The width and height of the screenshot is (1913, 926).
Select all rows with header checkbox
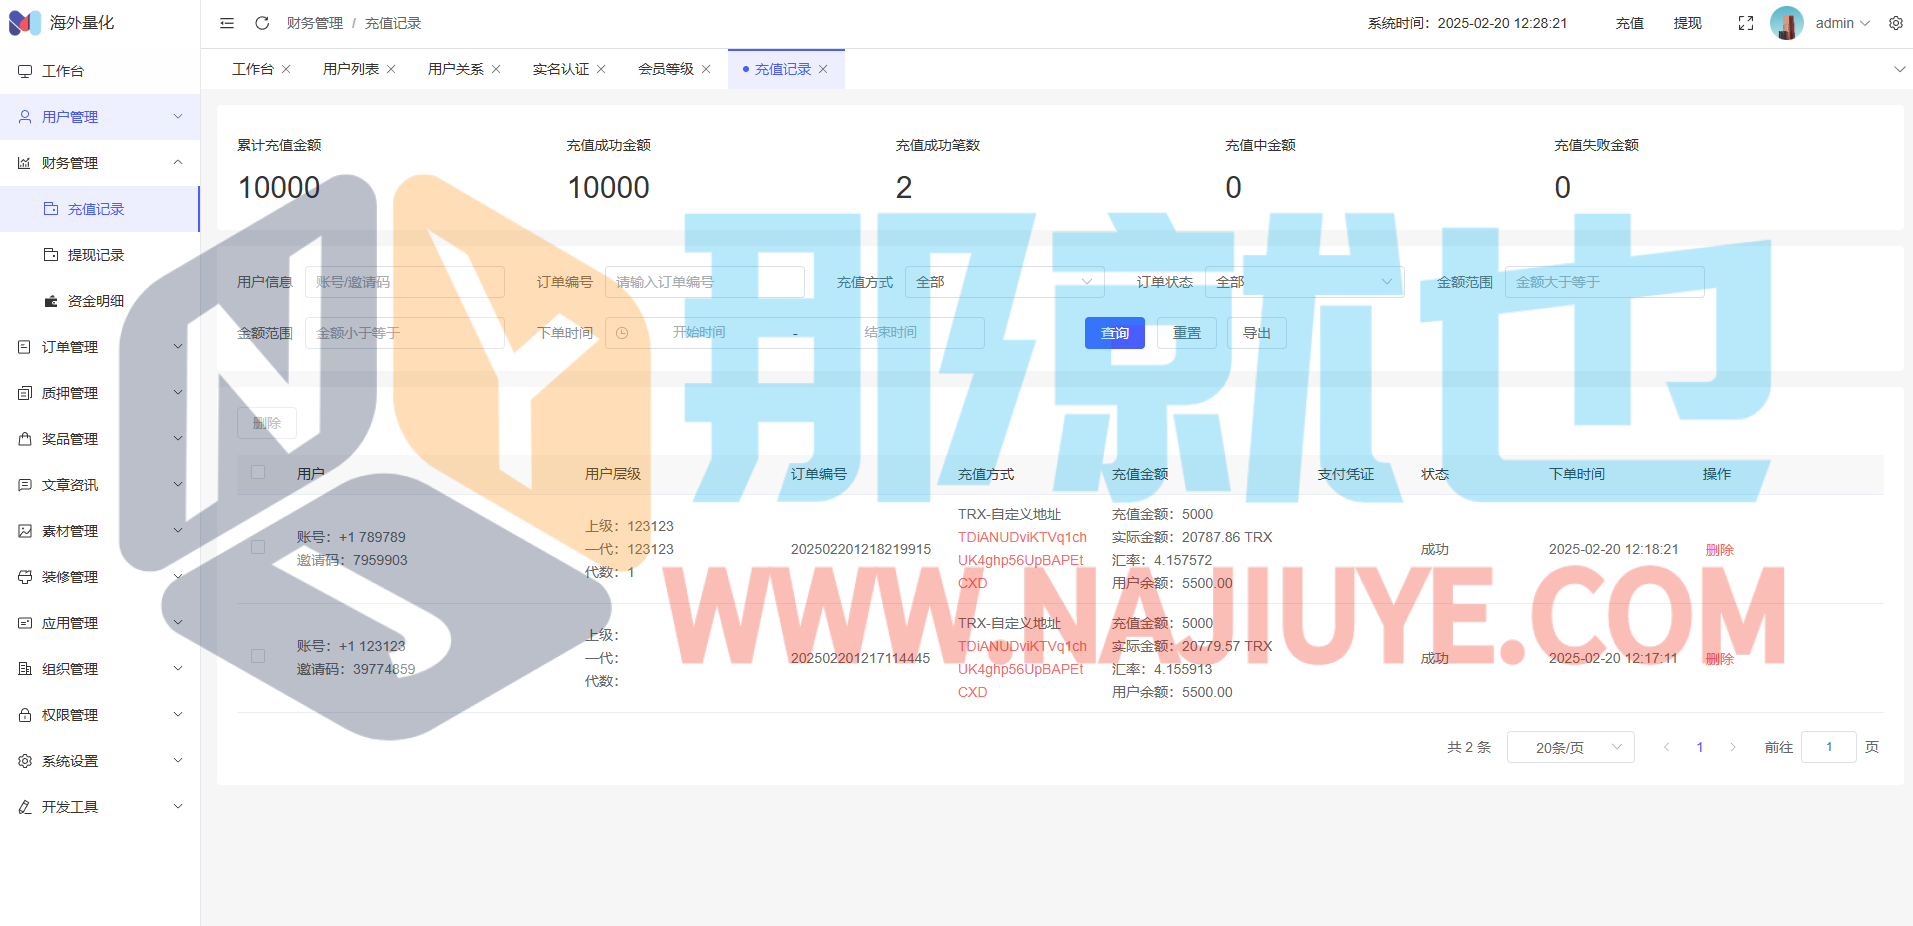click(x=258, y=472)
